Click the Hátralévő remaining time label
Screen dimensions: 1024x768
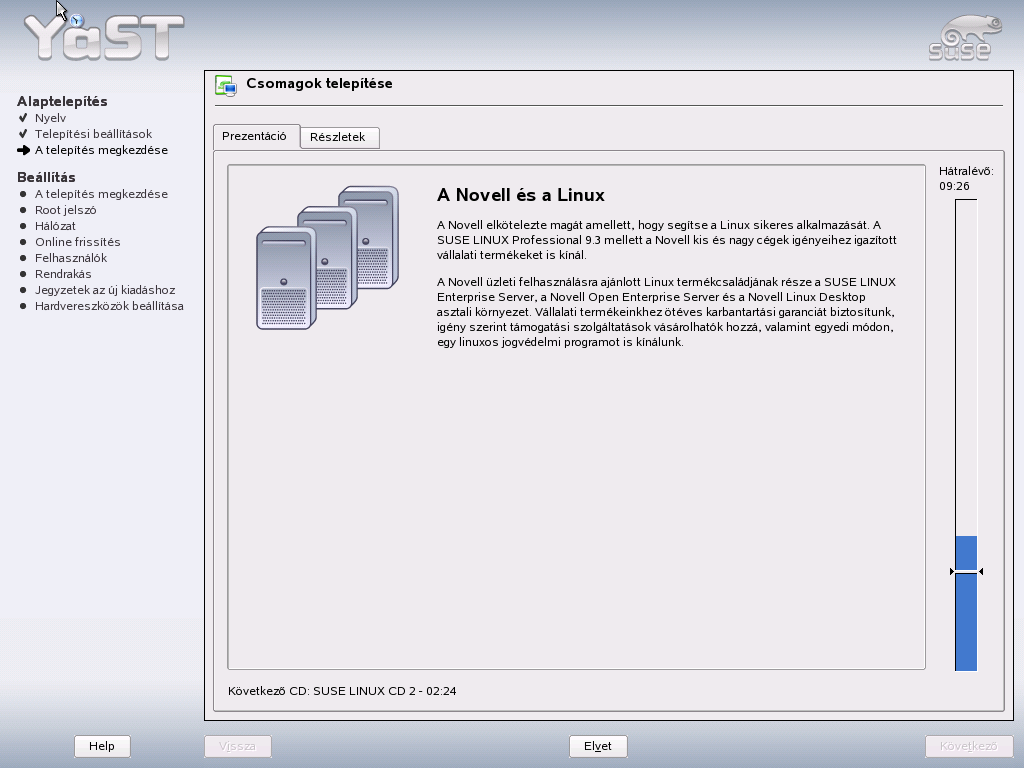point(966,171)
